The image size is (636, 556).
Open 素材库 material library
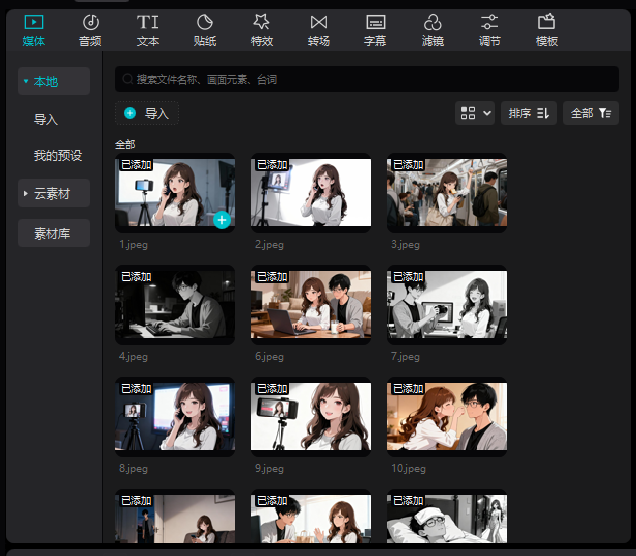click(x=54, y=233)
